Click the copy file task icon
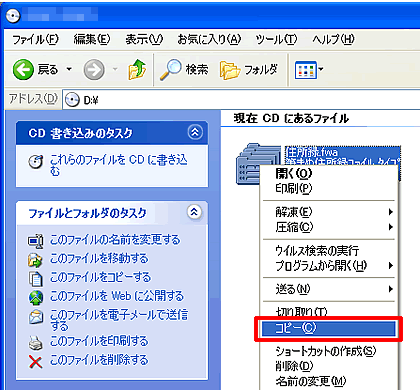This screenshot has height=390, width=420. pyautogui.click(x=36, y=279)
